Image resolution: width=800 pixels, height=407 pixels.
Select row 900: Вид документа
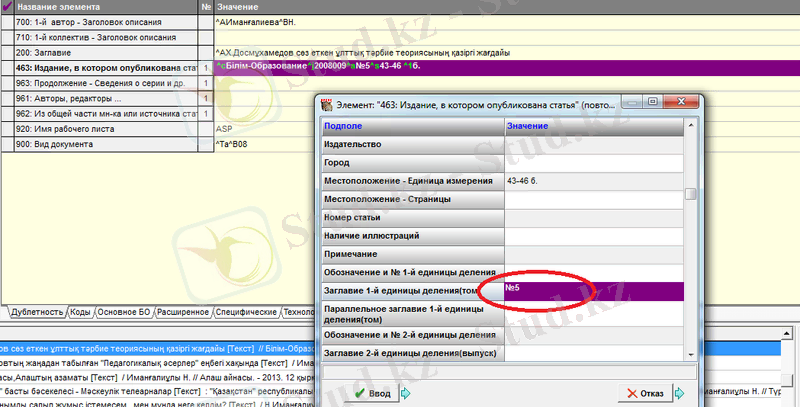click(106, 144)
